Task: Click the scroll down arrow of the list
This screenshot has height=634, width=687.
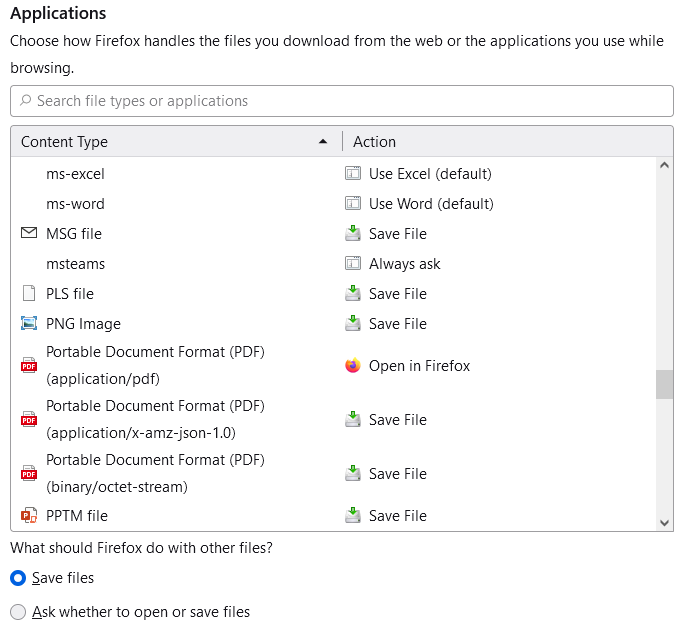Action: tap(665, 522)
